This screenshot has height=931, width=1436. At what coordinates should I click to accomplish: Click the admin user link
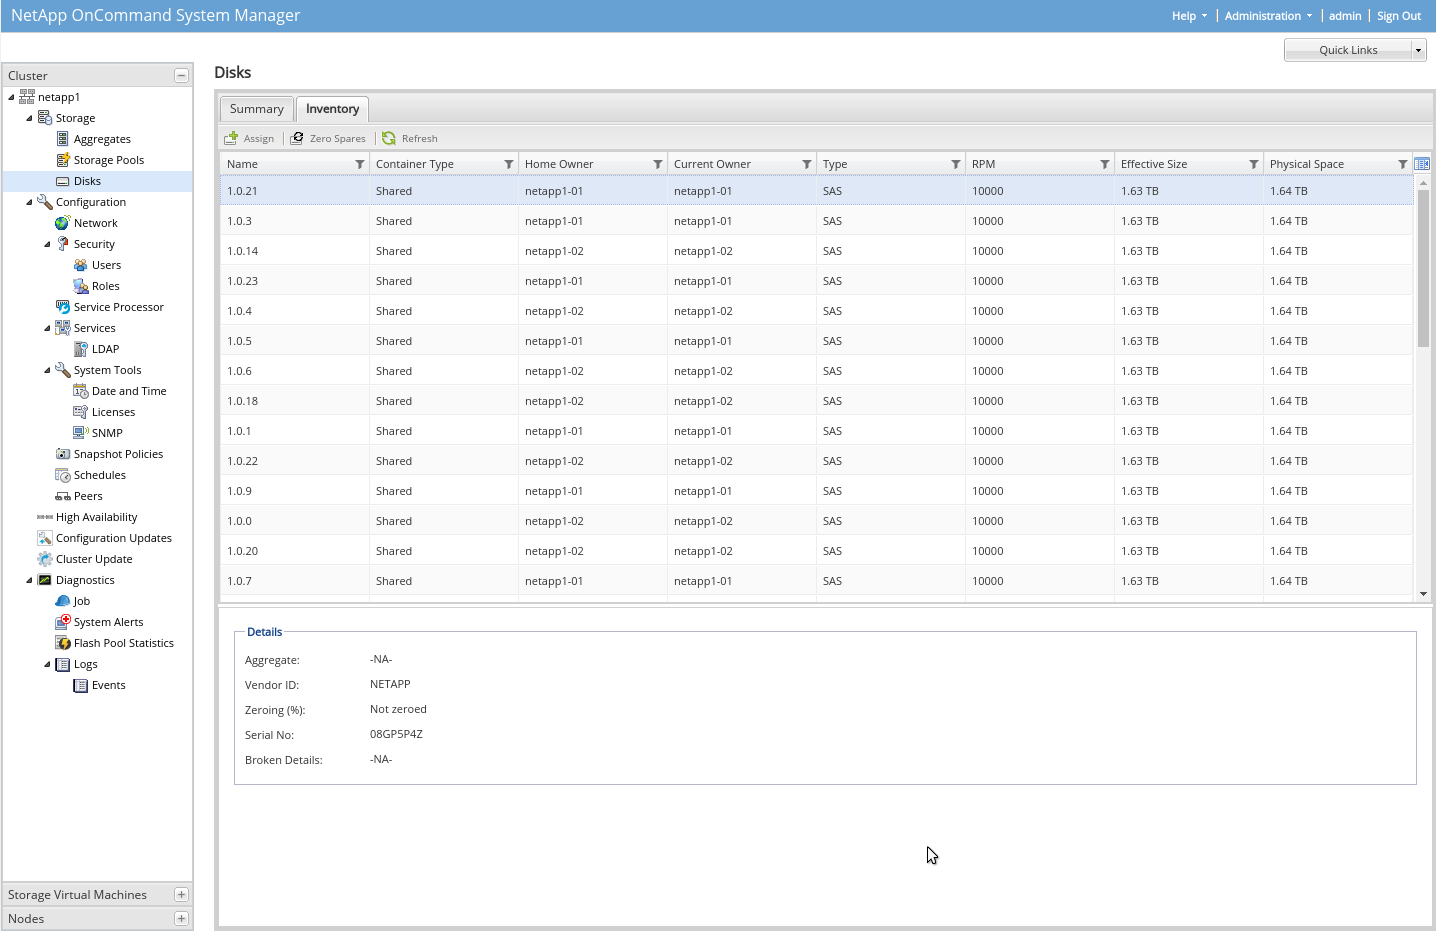pos(1345,16)
